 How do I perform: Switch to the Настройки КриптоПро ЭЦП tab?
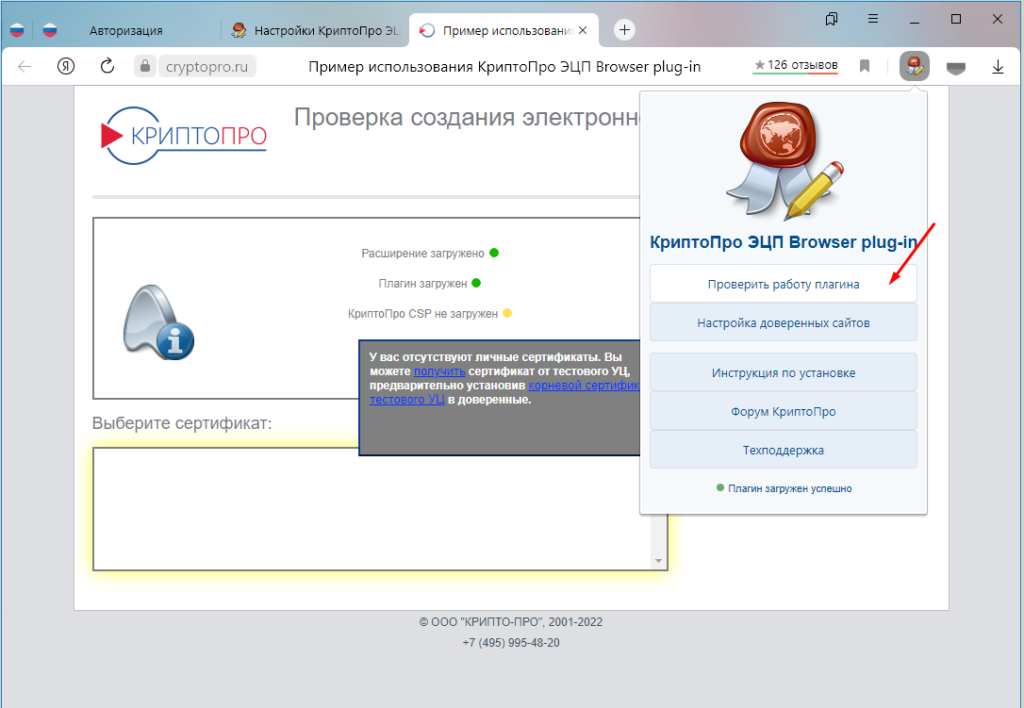315,30
